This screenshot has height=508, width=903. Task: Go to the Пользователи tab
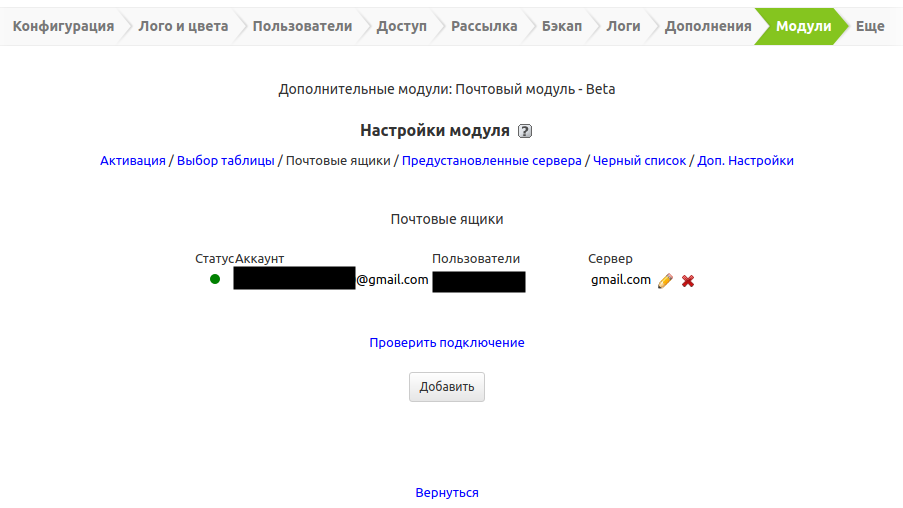coord(302,26)
